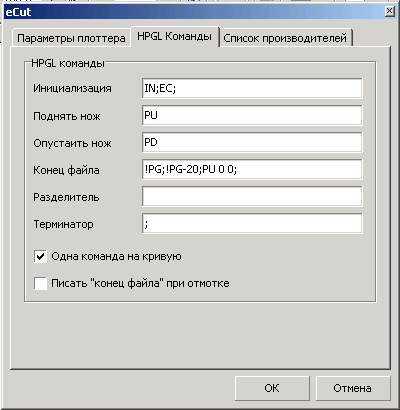Click the Инициализация label

72,88
